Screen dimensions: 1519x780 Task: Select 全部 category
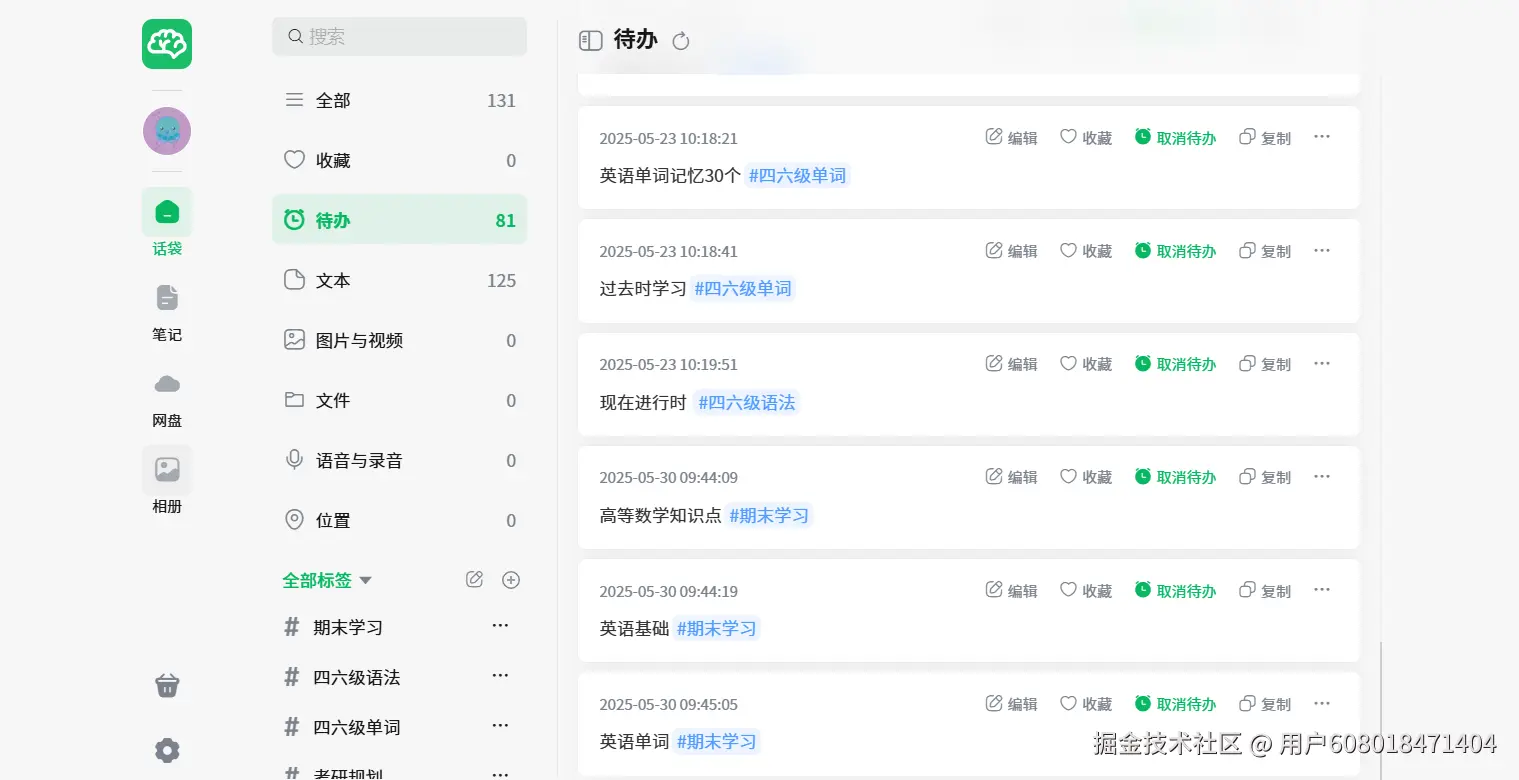click(399, 100)
